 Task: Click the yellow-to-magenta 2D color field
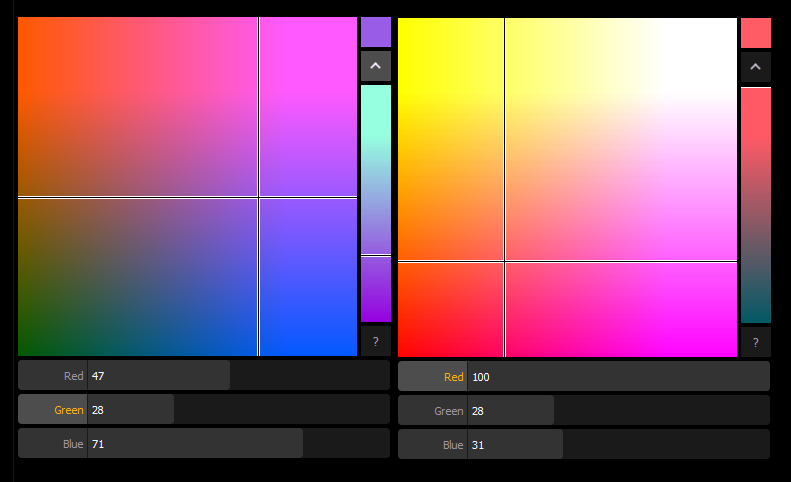click(x=567, y=187)
